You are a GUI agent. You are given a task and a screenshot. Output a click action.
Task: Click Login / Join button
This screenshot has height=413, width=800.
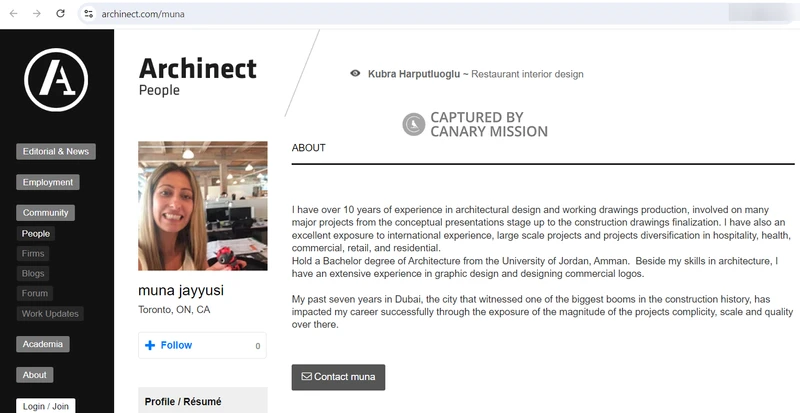[x=46, y=406]
